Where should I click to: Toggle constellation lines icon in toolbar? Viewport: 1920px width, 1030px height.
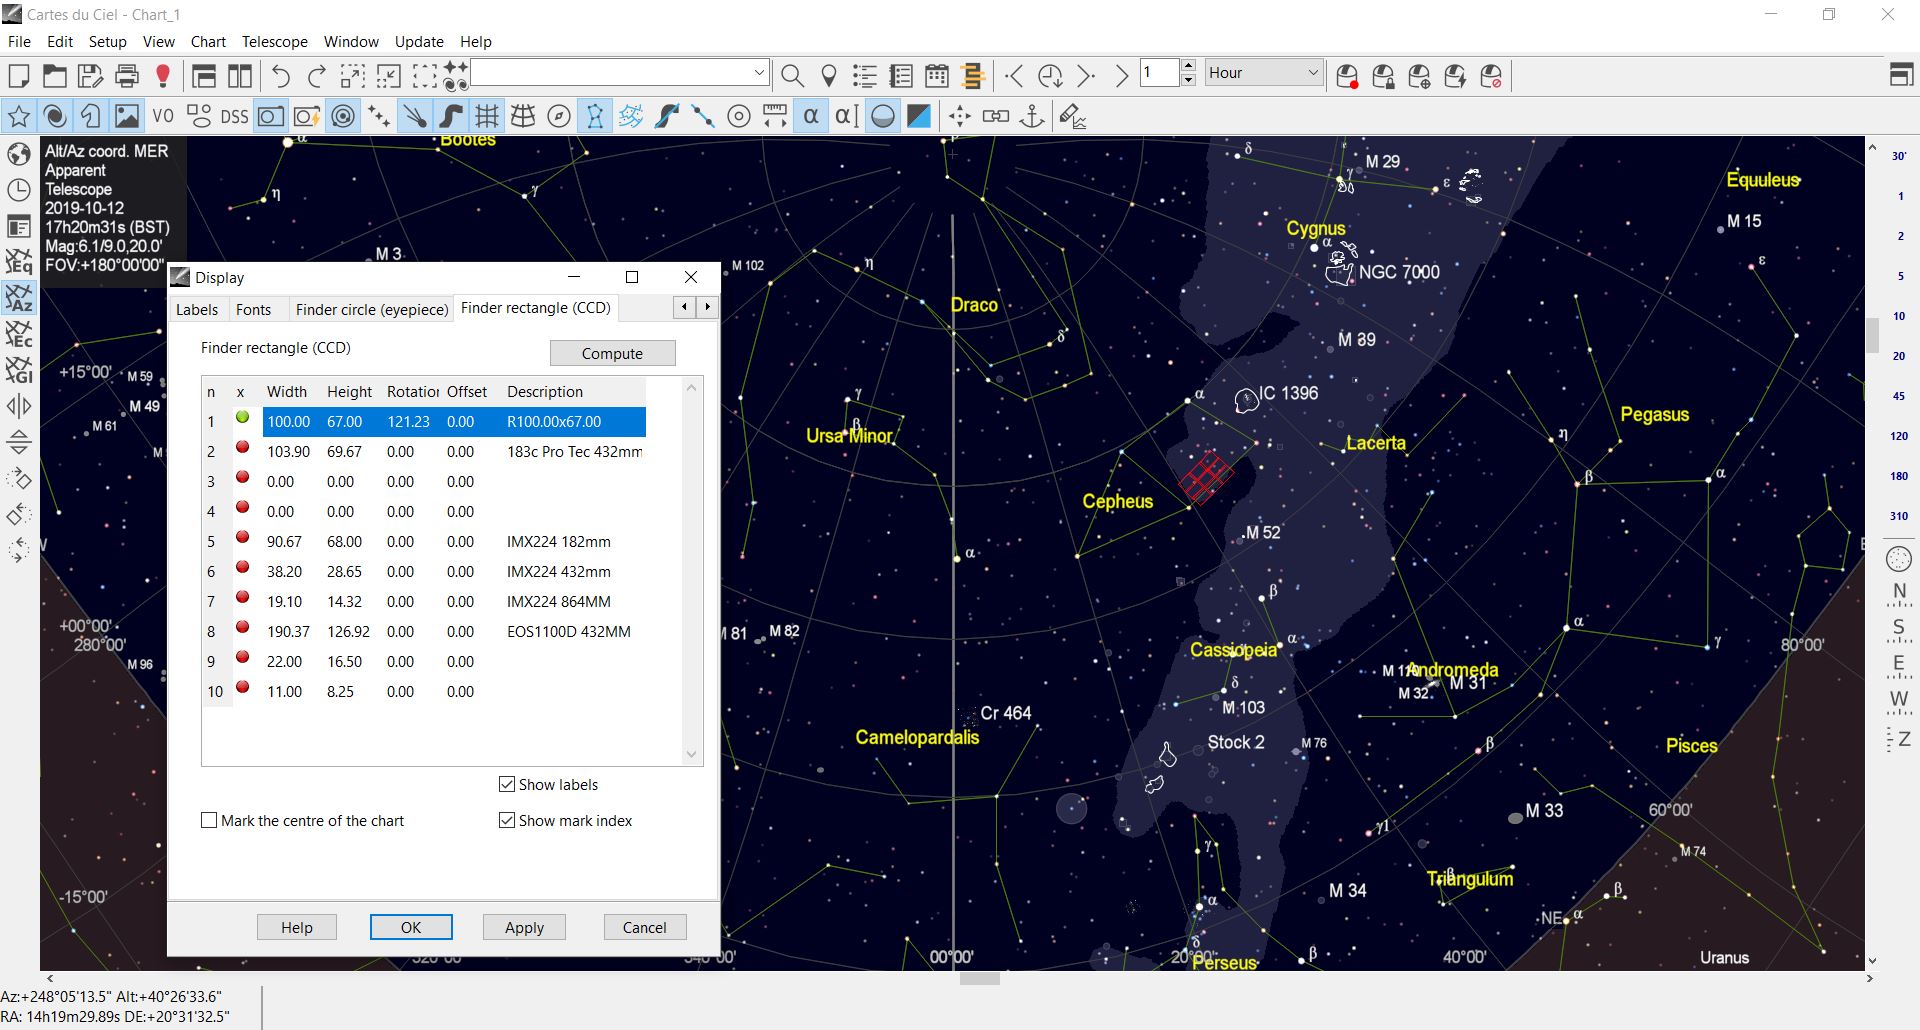(x=595, y=117)
